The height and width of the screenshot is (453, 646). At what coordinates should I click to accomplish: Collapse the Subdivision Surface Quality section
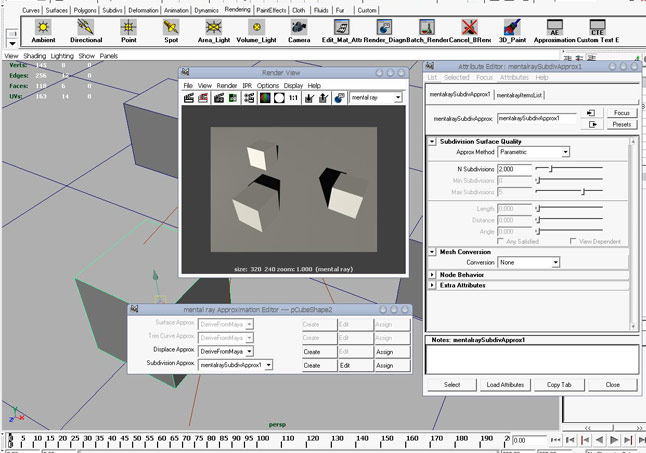pos(432,141)
